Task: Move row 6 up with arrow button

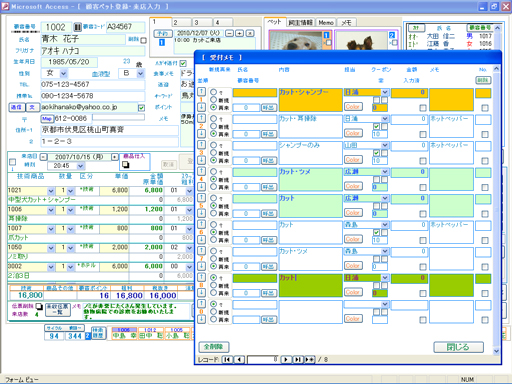Action: point(201,224)
